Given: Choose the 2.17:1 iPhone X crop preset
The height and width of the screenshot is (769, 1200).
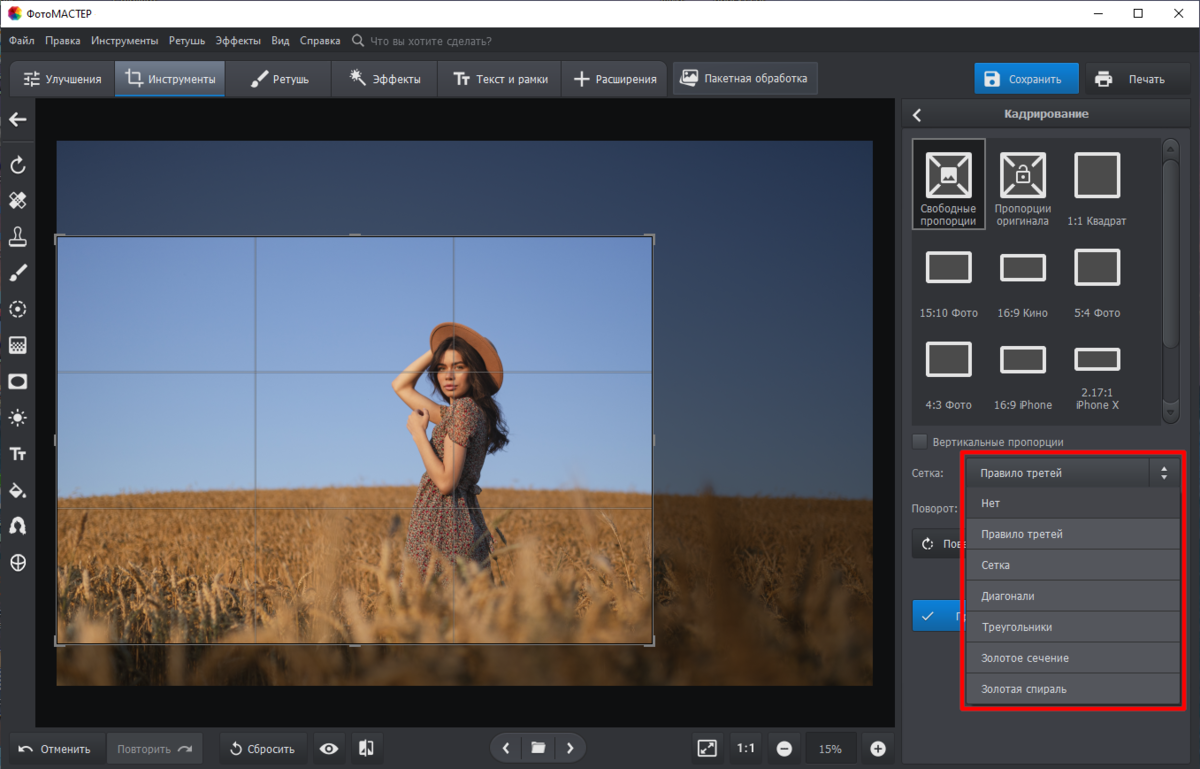Looking at the screenshot, I should (1096, 375).
